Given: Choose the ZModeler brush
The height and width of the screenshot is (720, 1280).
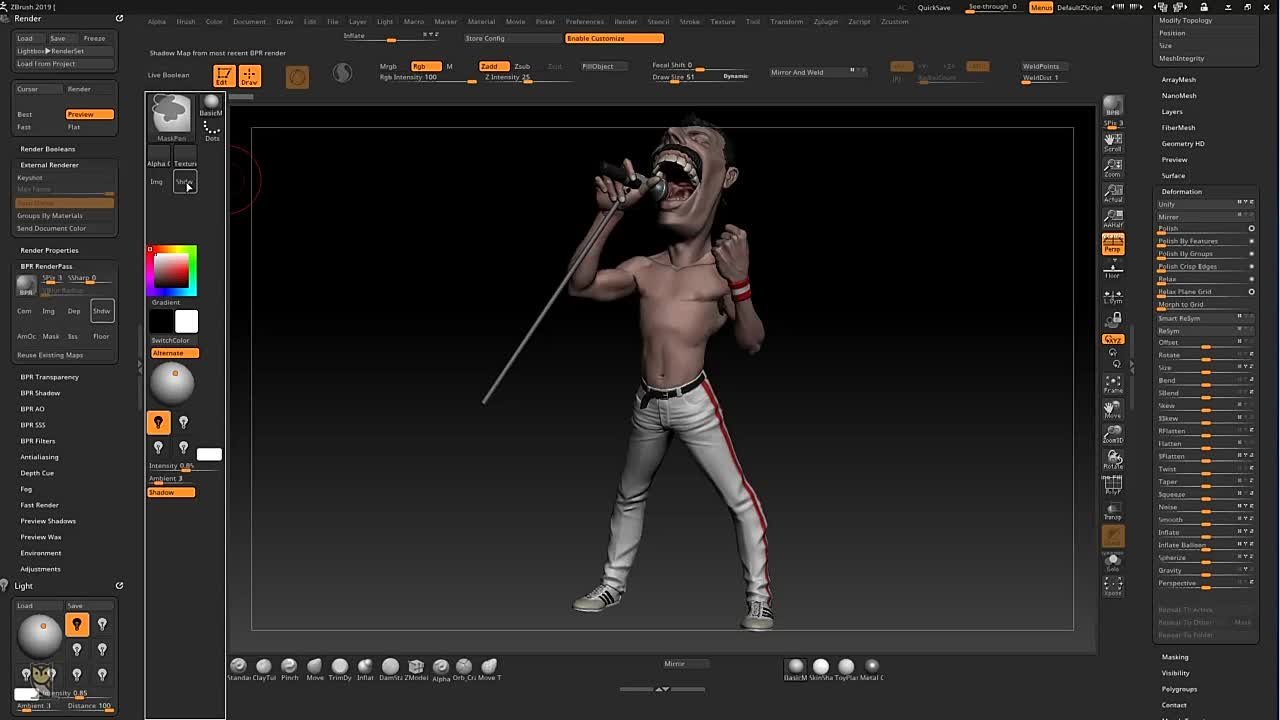Looking at the screenshot, I should point(416,668).
